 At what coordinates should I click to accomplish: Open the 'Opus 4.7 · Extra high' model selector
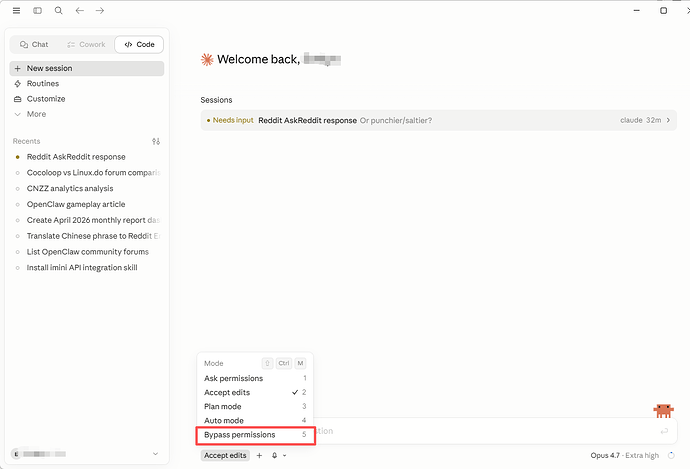pyautogui.click(x=624, y=455)
